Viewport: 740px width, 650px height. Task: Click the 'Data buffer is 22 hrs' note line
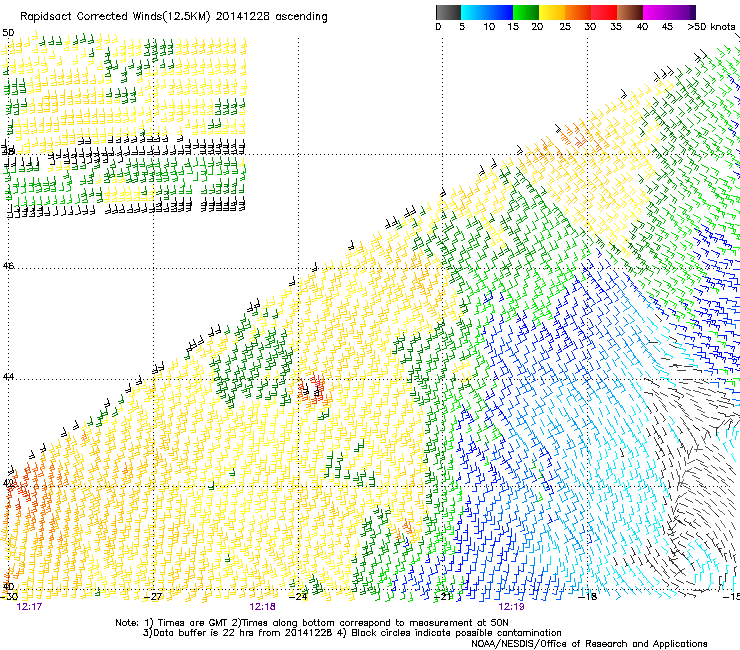tap(352, 633)
